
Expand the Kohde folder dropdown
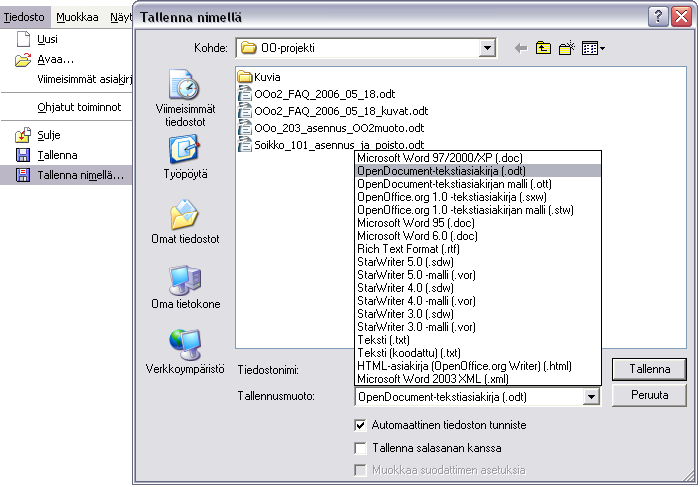[x=488, y=48]
